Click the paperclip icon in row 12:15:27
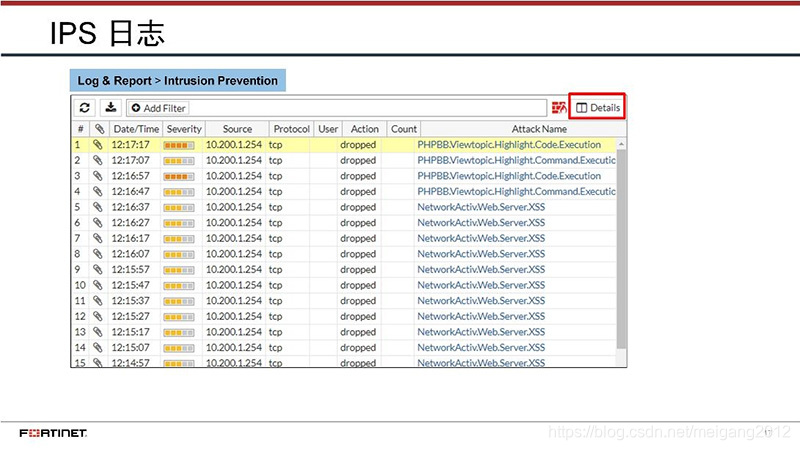This screenshot has width=800, height=450. [97, 316]
